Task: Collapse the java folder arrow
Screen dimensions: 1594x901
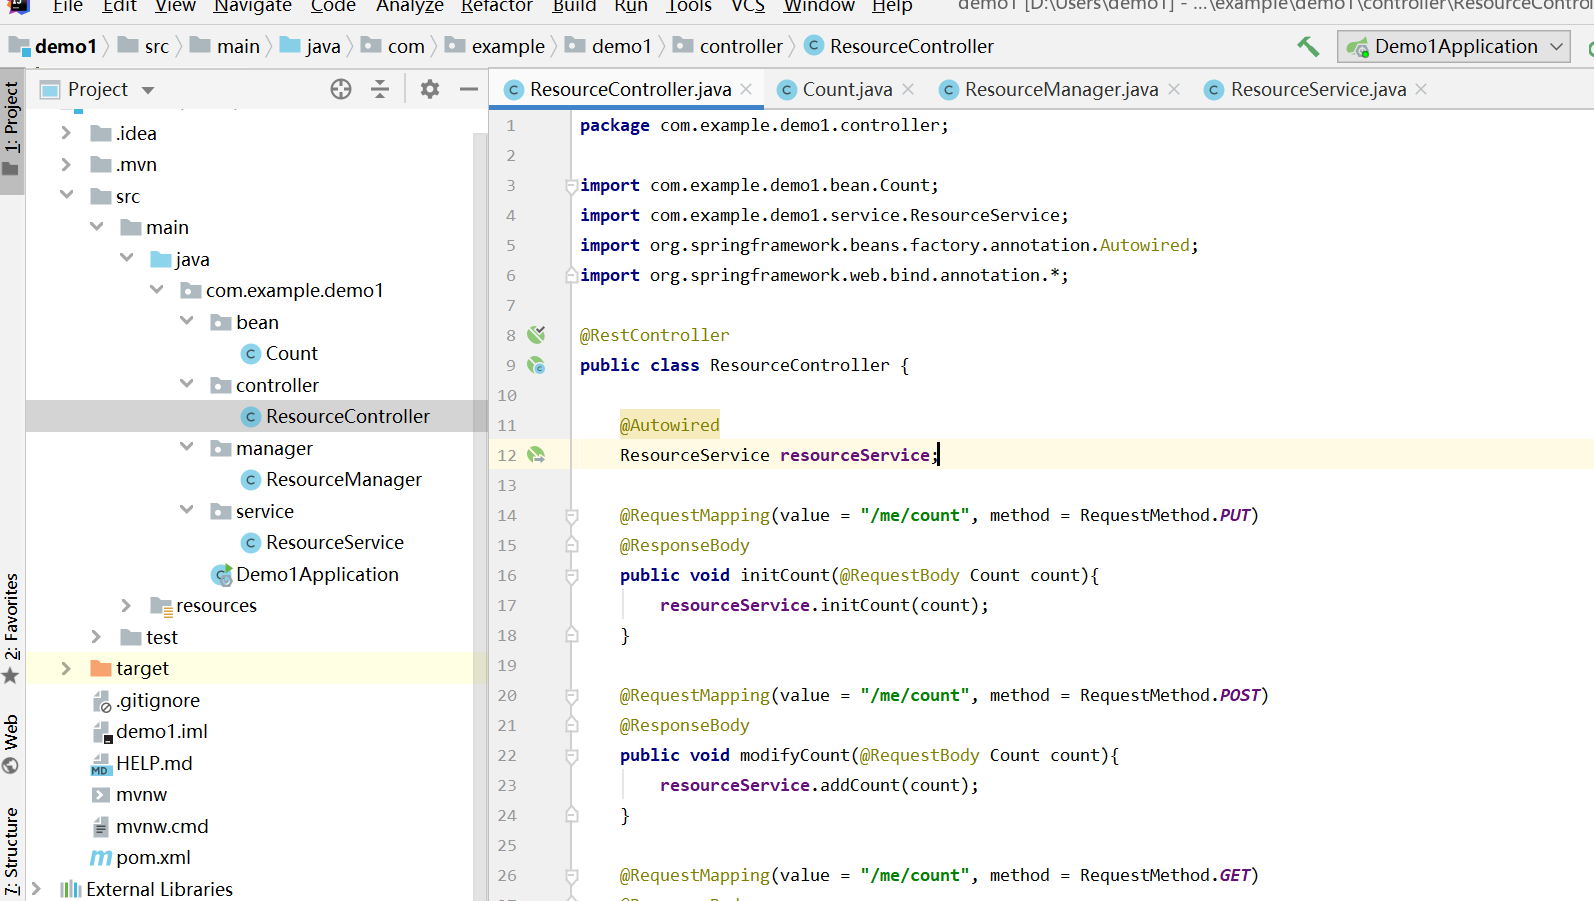Action: [x=127, y=258]
